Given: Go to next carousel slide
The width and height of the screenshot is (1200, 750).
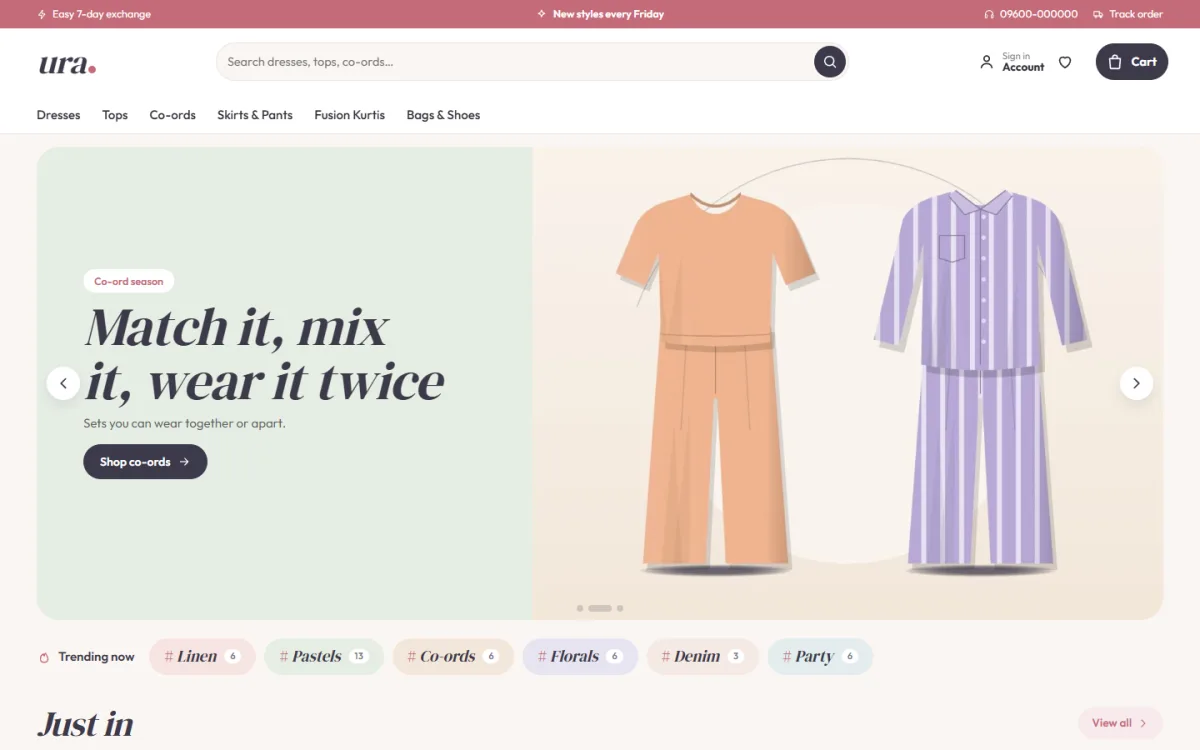Looking at the screenshot, I should click(x=1136, y=383).
